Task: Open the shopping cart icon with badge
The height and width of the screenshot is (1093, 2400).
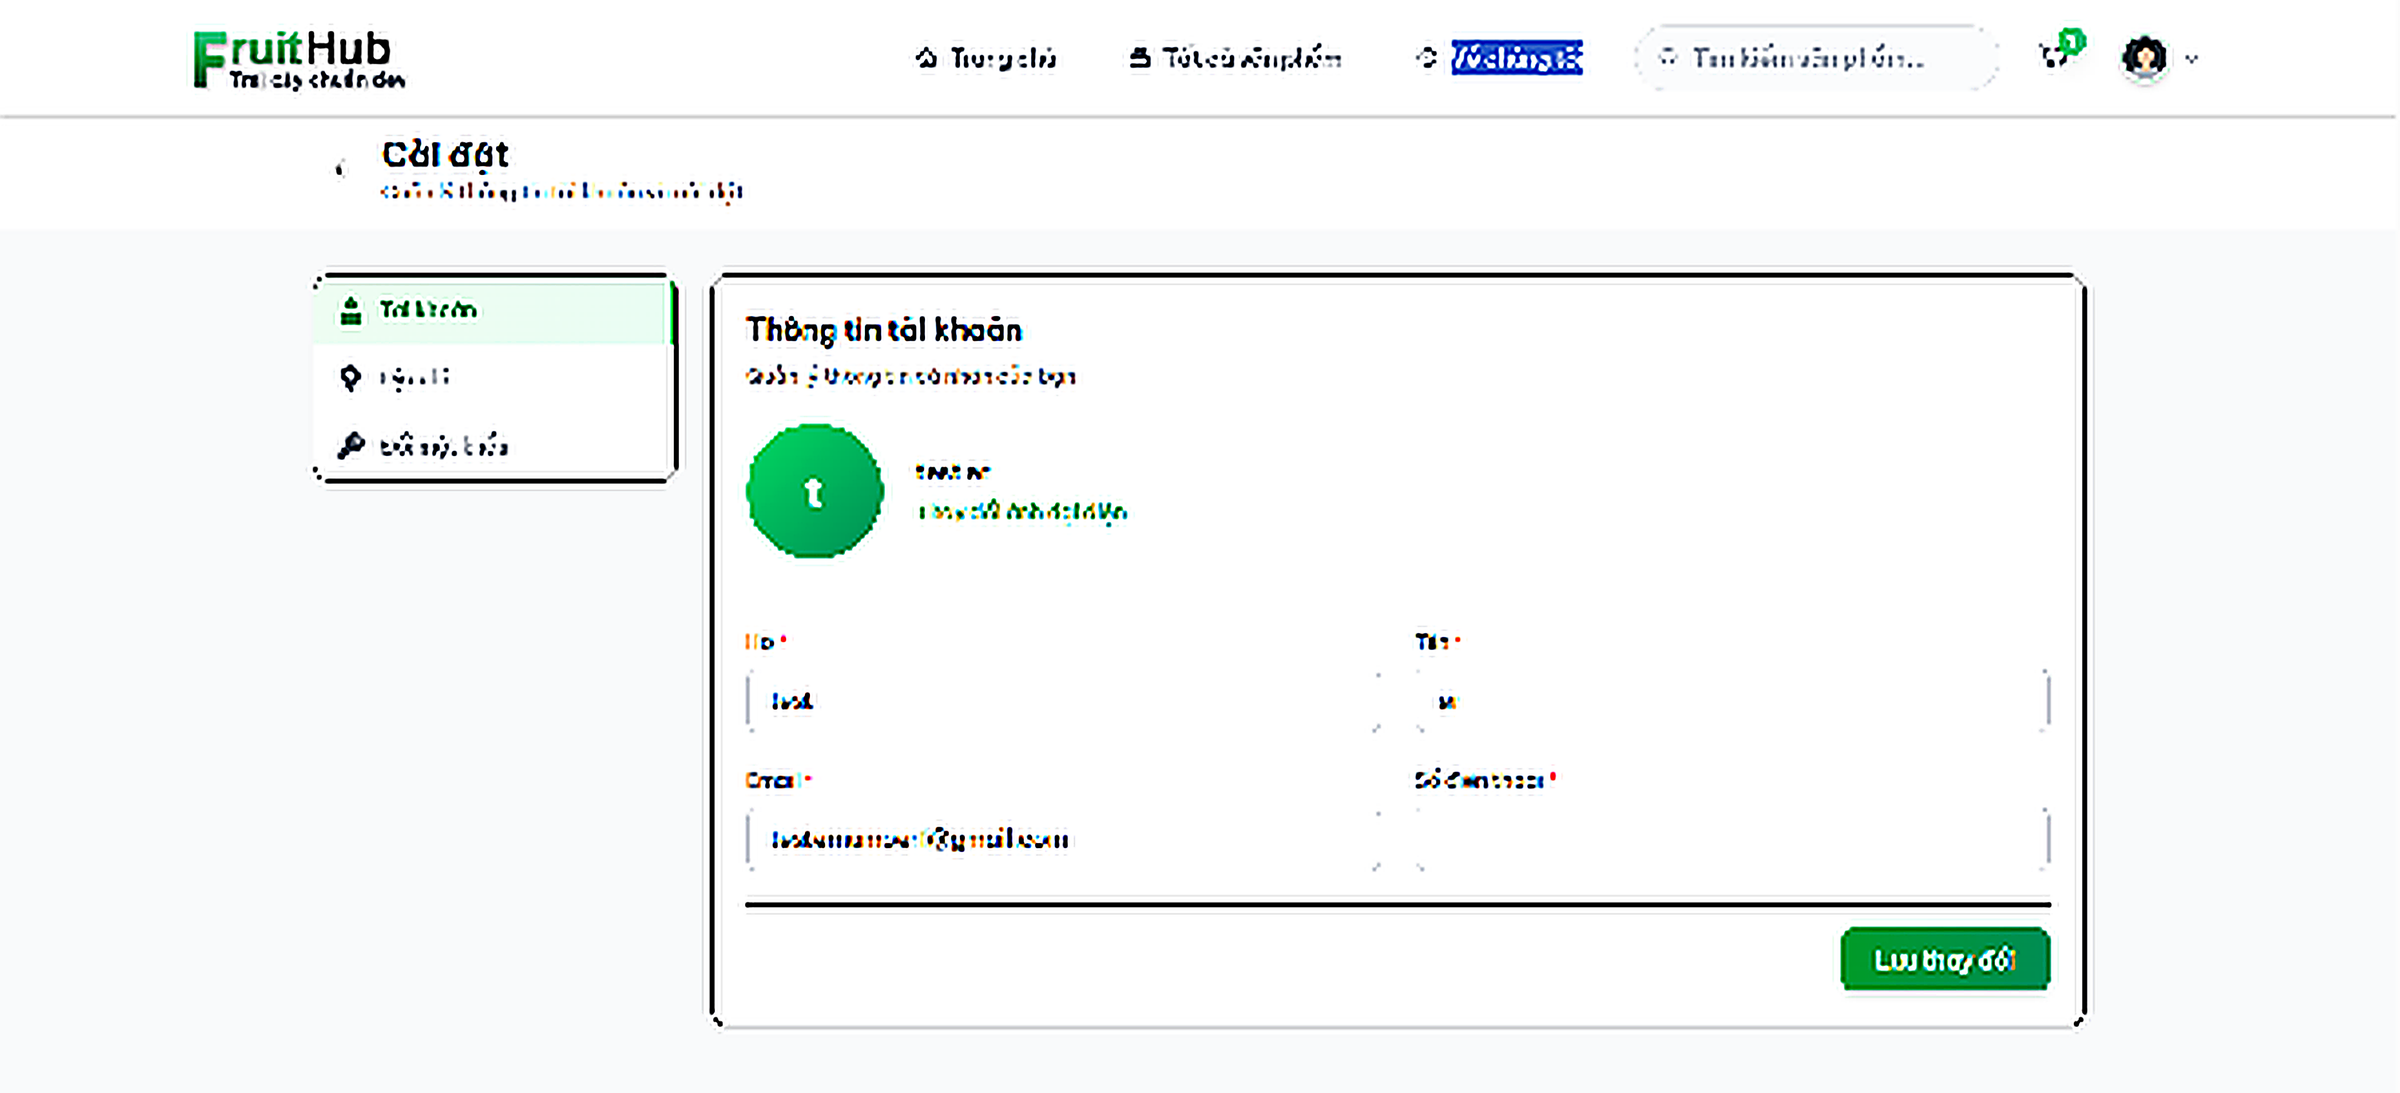Action: pos(2058,52)
